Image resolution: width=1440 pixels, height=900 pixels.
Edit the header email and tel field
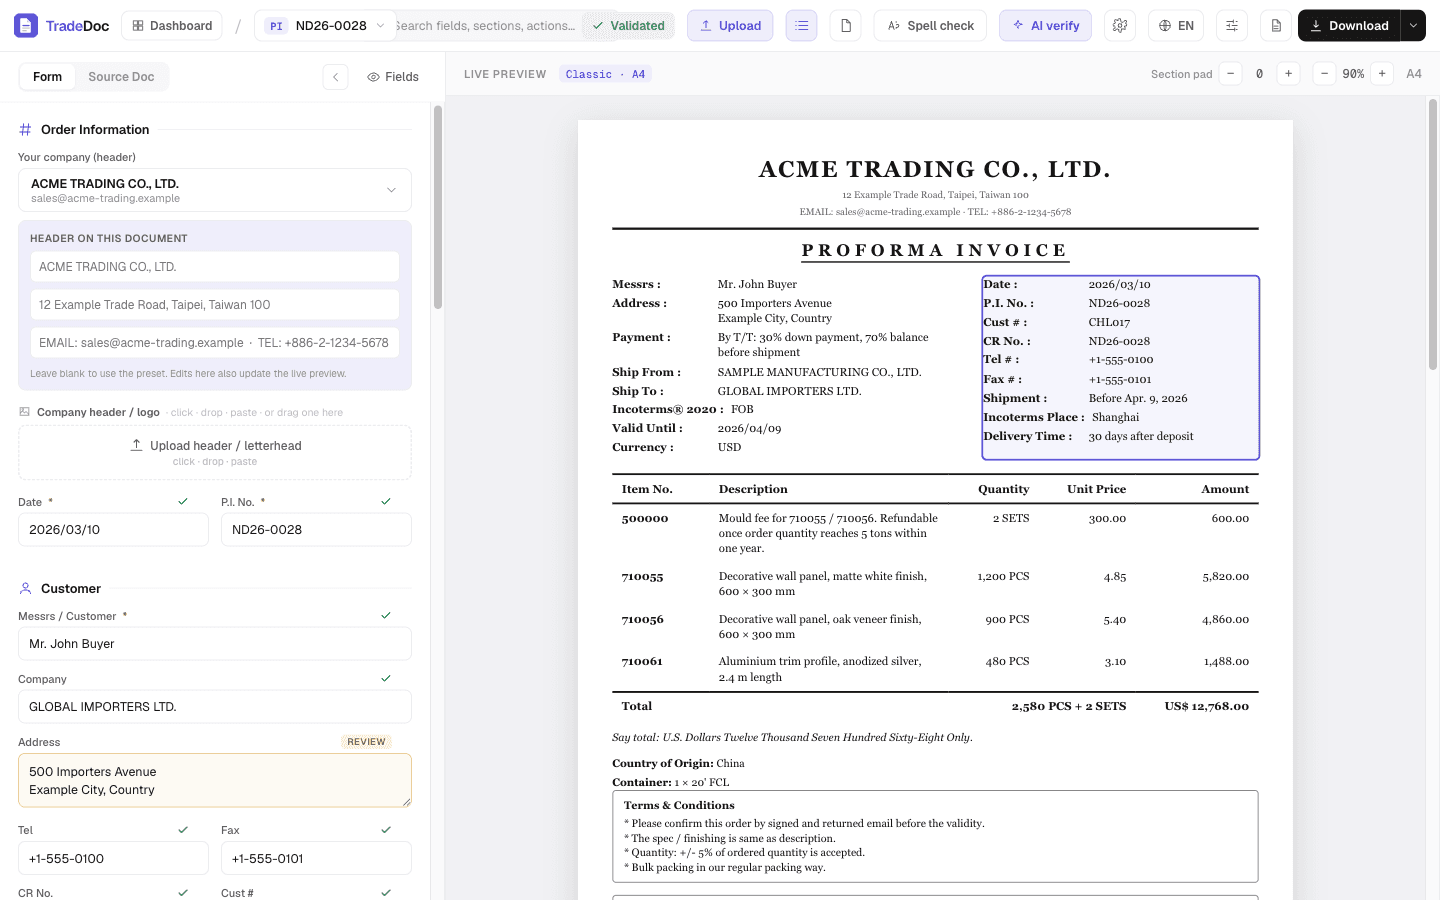(215, 343)
